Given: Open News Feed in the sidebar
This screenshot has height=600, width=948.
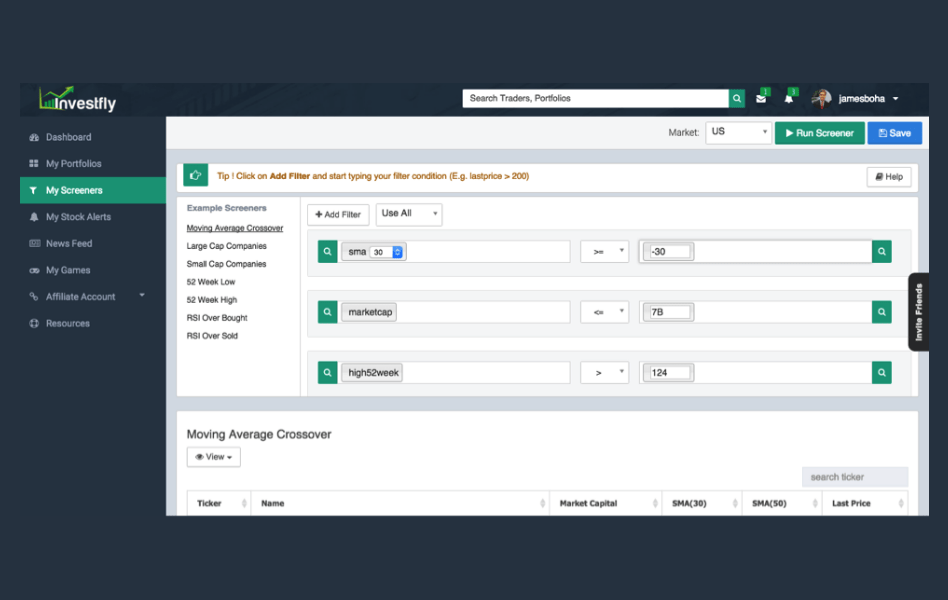Looking at the screenshot, I should coord(69,244).
